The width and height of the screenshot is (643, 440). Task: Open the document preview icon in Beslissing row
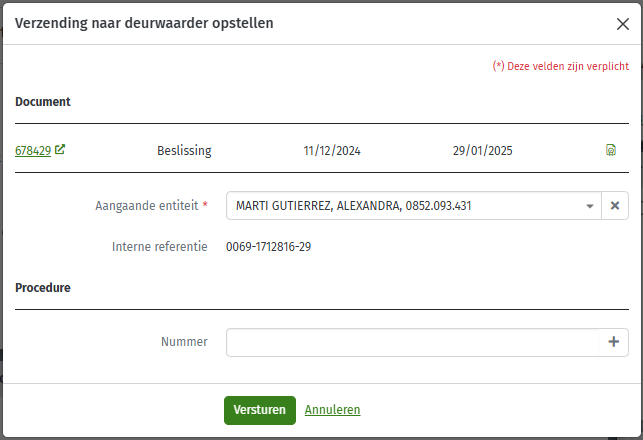(x=611, y=150)
